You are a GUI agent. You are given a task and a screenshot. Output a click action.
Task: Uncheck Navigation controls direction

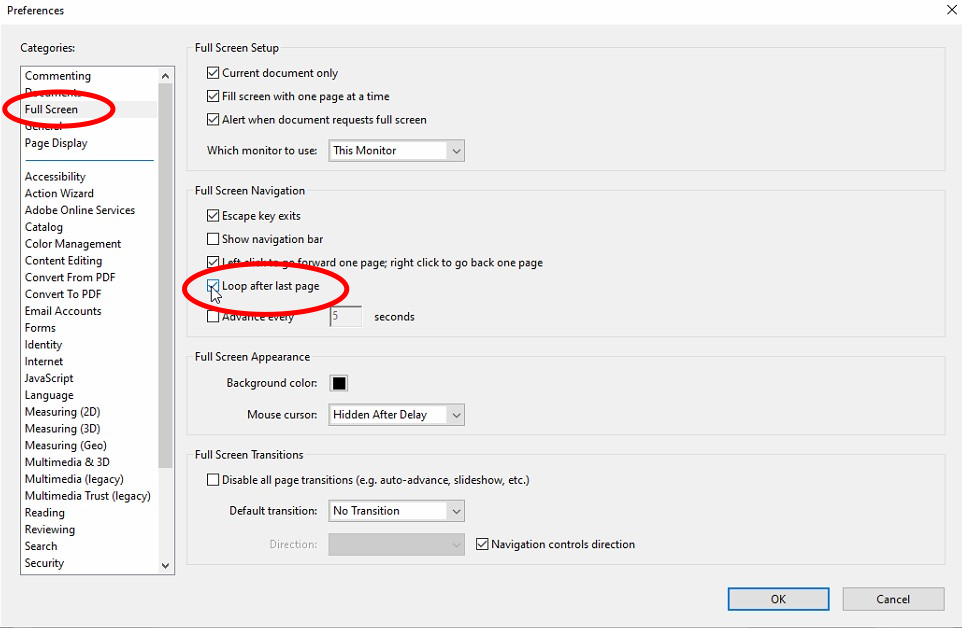coord(483,545)
